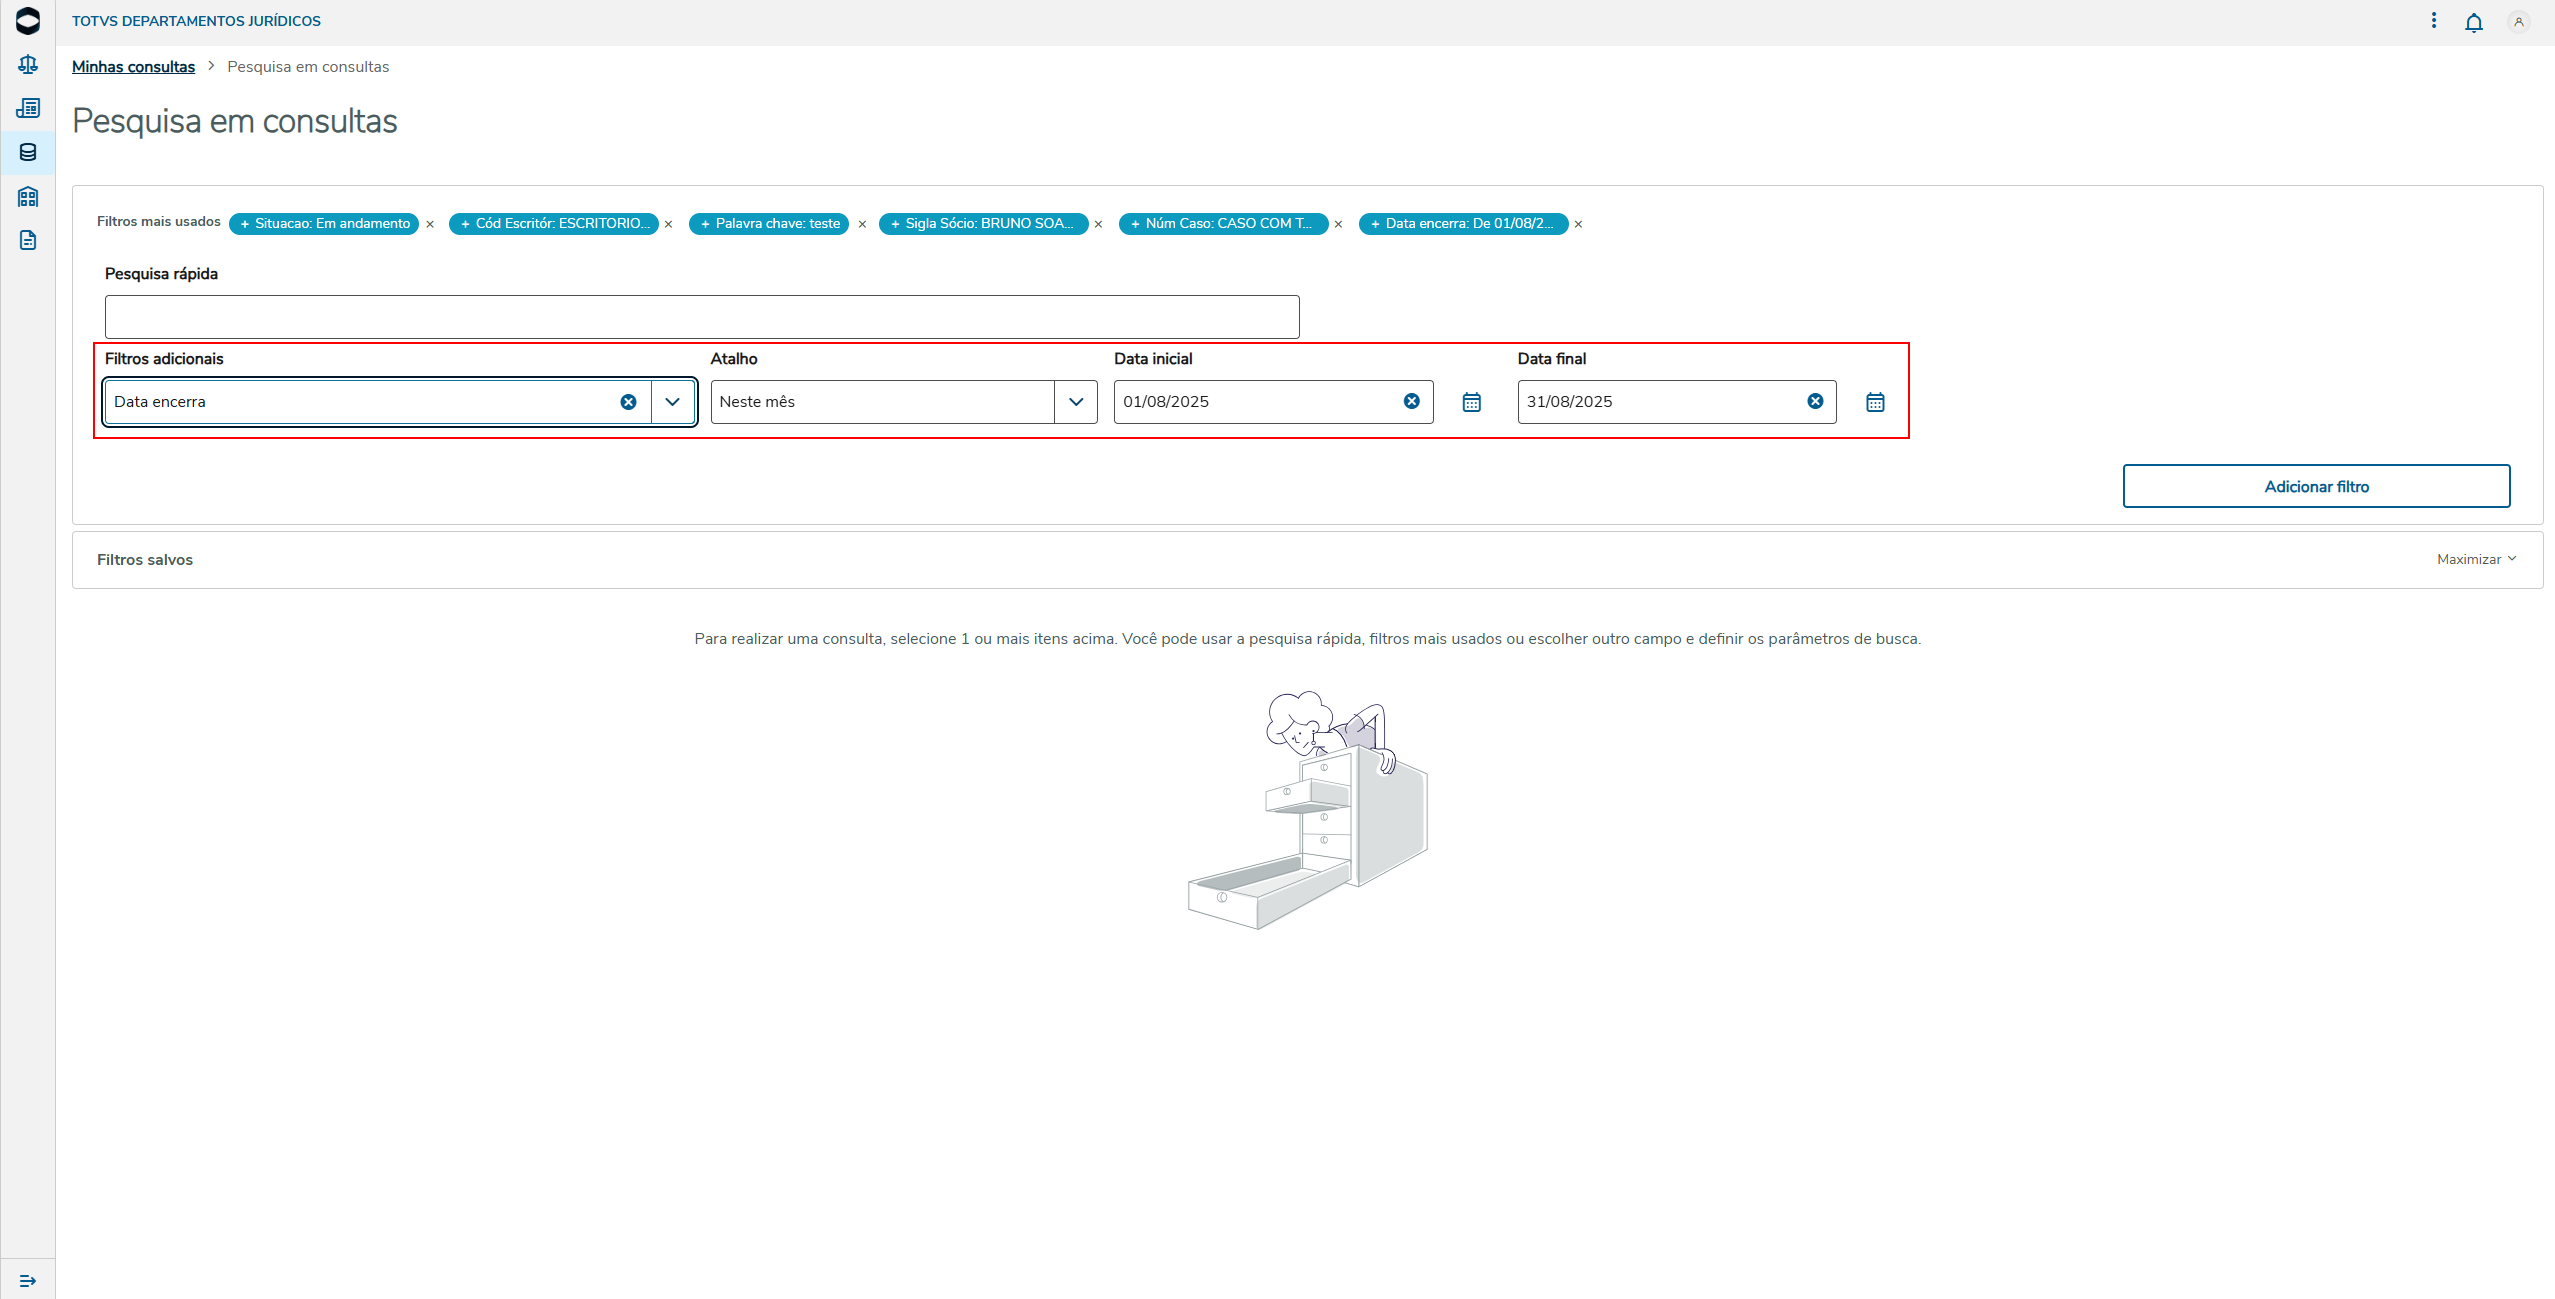Apply 'Situacao: Em andamento' filter chip
2555x1299 pixels.
pos(323,224)
